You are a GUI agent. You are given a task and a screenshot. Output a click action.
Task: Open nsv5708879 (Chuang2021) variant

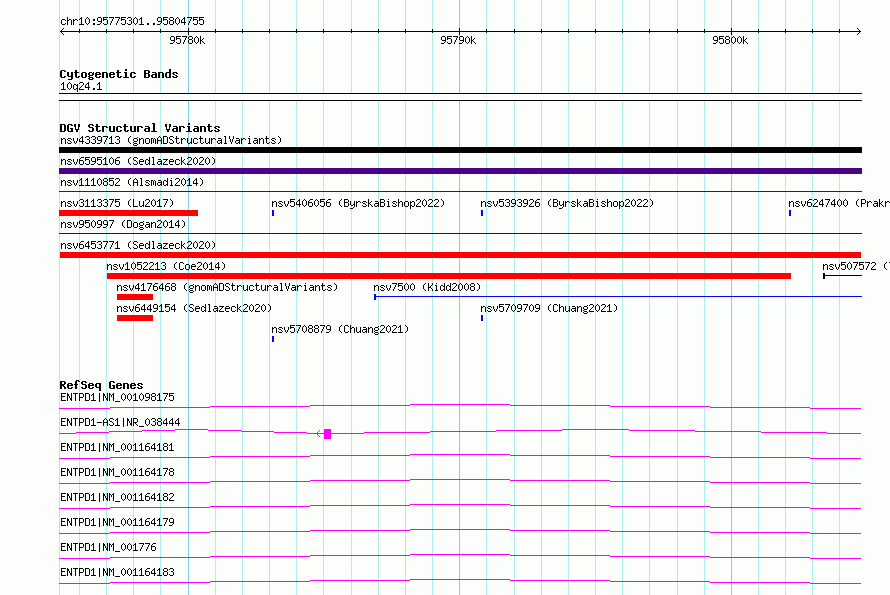tap(340, 329)
